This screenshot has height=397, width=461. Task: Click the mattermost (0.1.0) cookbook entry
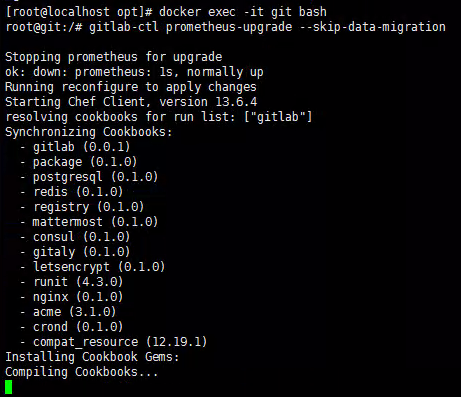pos(95,222)
